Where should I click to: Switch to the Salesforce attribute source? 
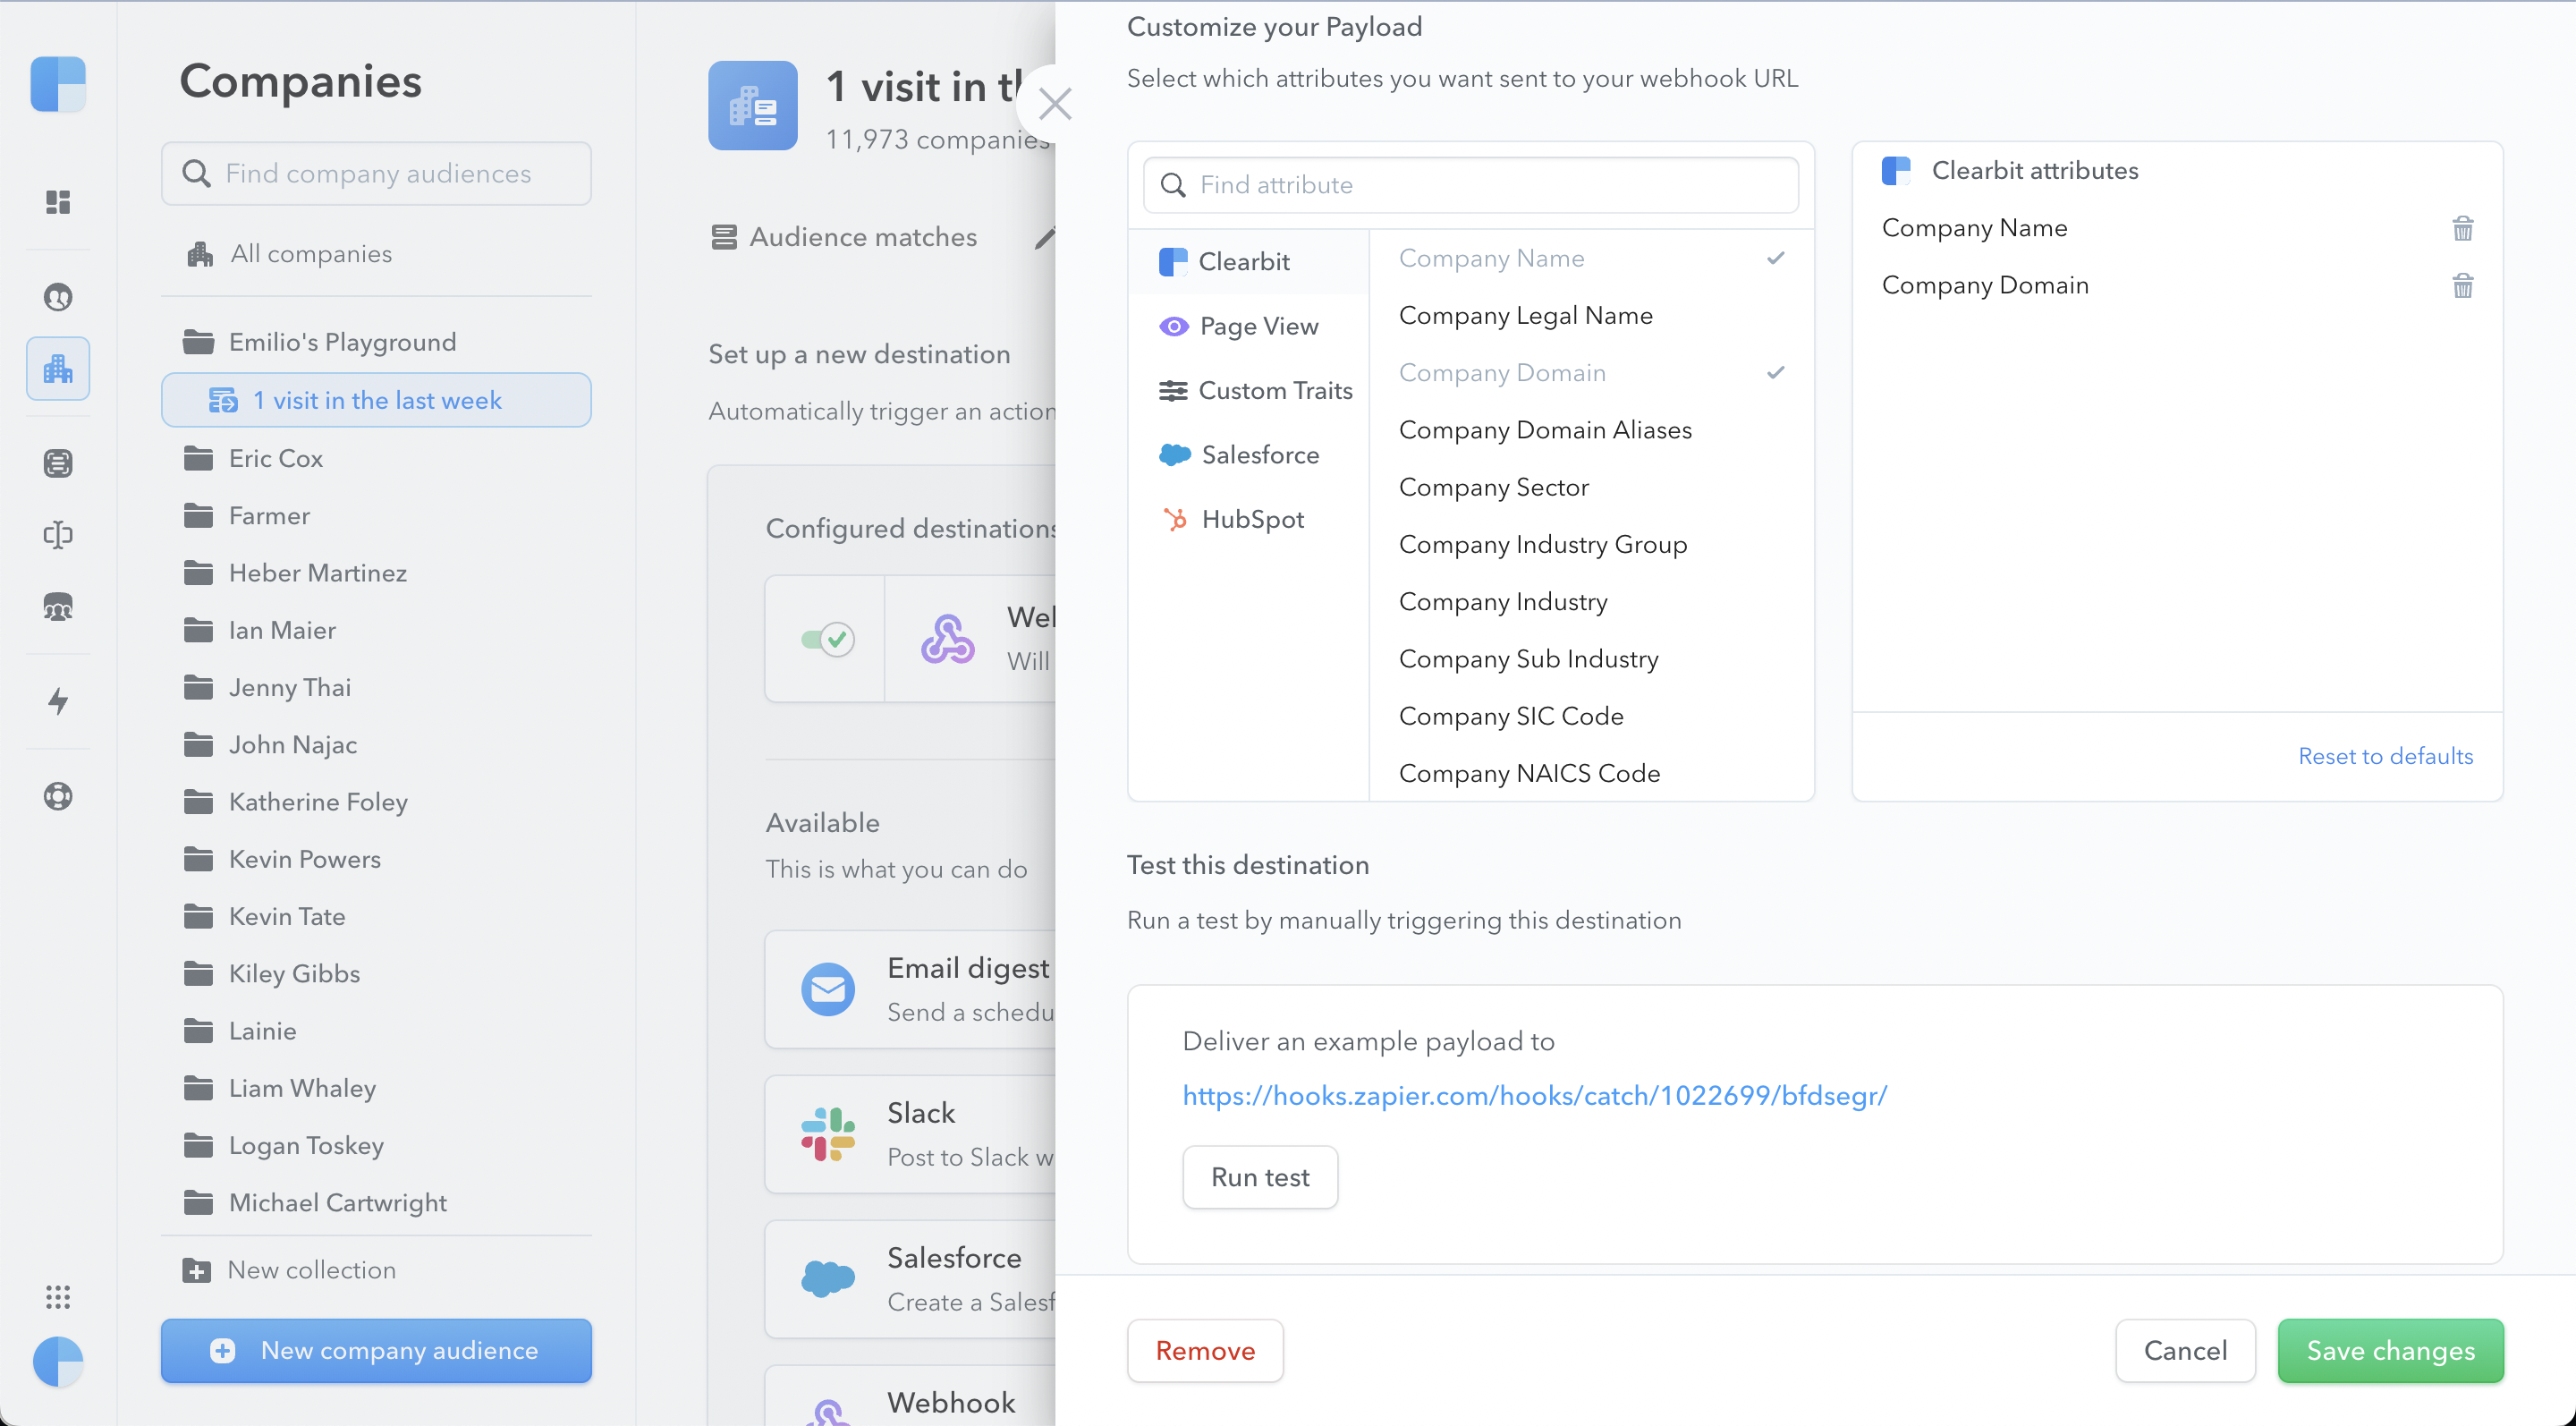tap(1249, 455)
